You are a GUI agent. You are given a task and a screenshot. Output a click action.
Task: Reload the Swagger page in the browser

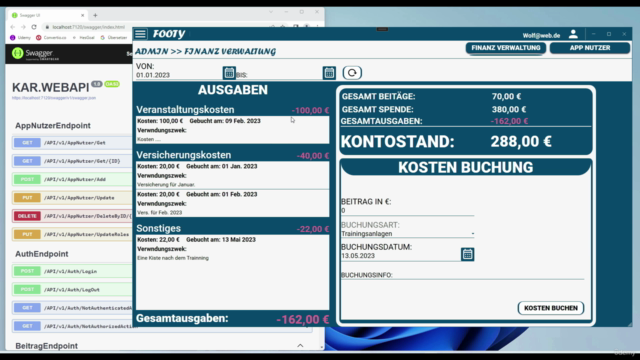[34, 27]
